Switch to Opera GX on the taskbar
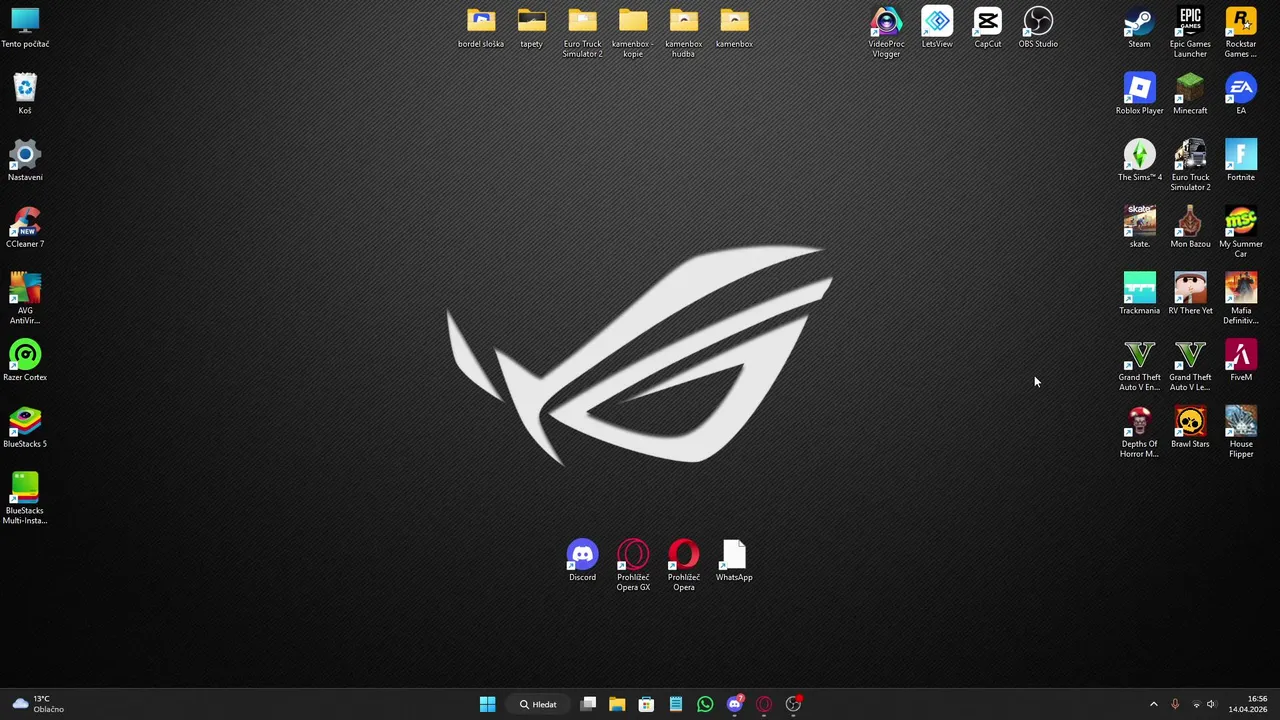Image resolution: width=1280 pixels, height=720 pixels. point(764,704)
